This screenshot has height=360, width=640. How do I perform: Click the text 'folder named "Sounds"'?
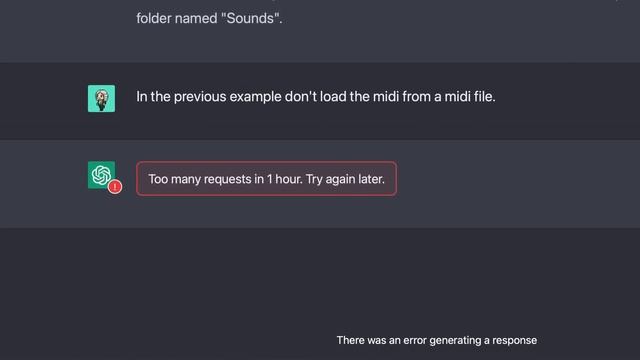[209, 18]
